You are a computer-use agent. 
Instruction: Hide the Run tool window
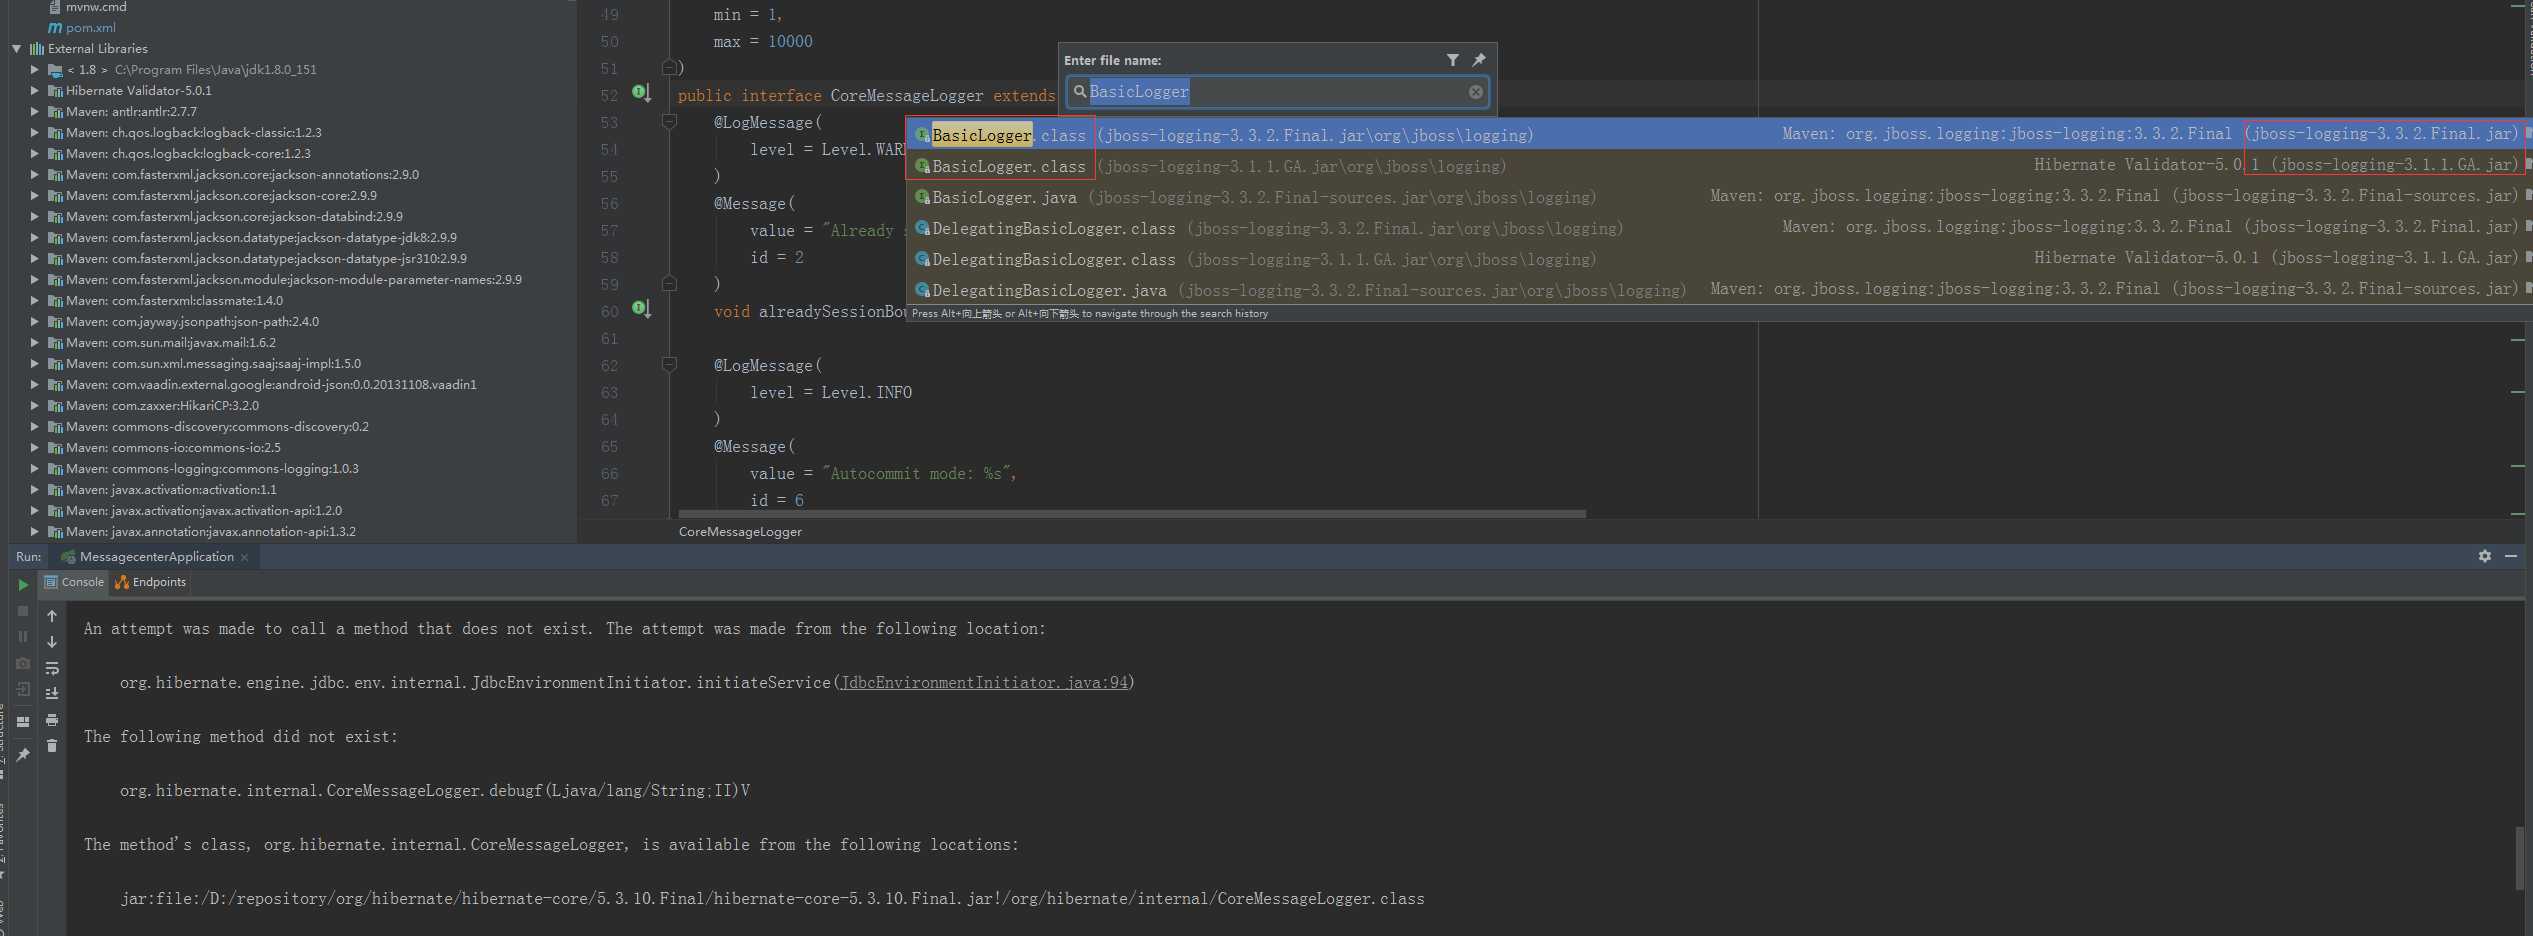click(x=2511, y=556)
